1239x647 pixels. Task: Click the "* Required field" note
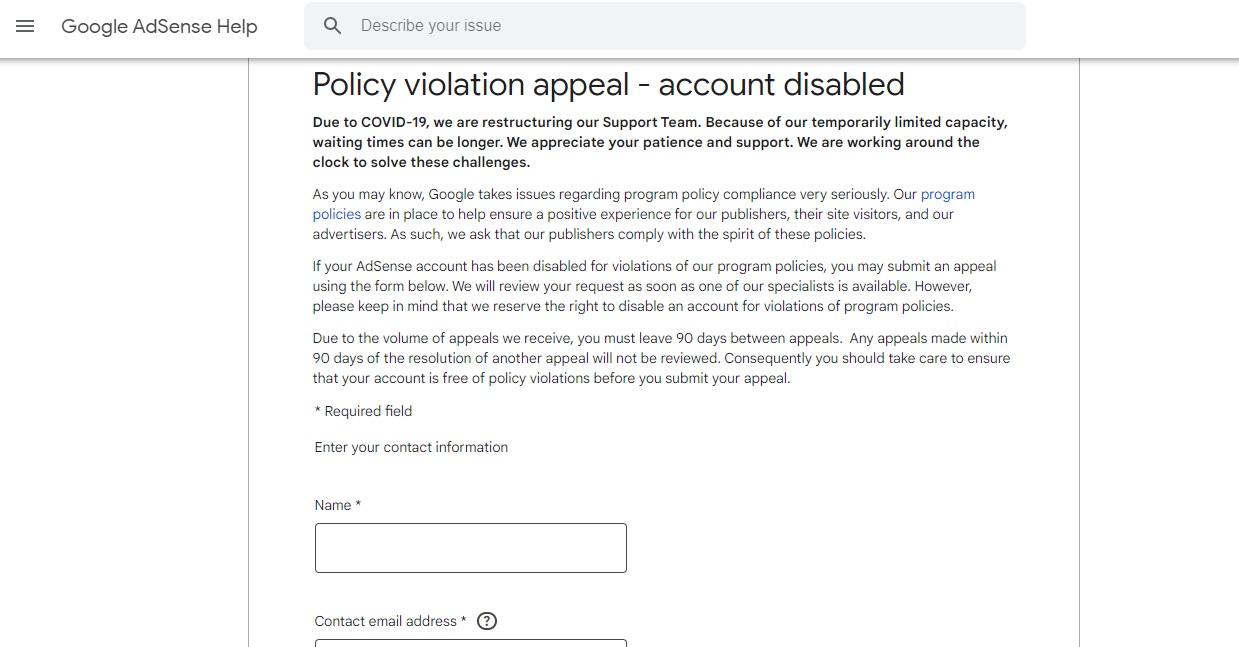[x=363, y=411]
